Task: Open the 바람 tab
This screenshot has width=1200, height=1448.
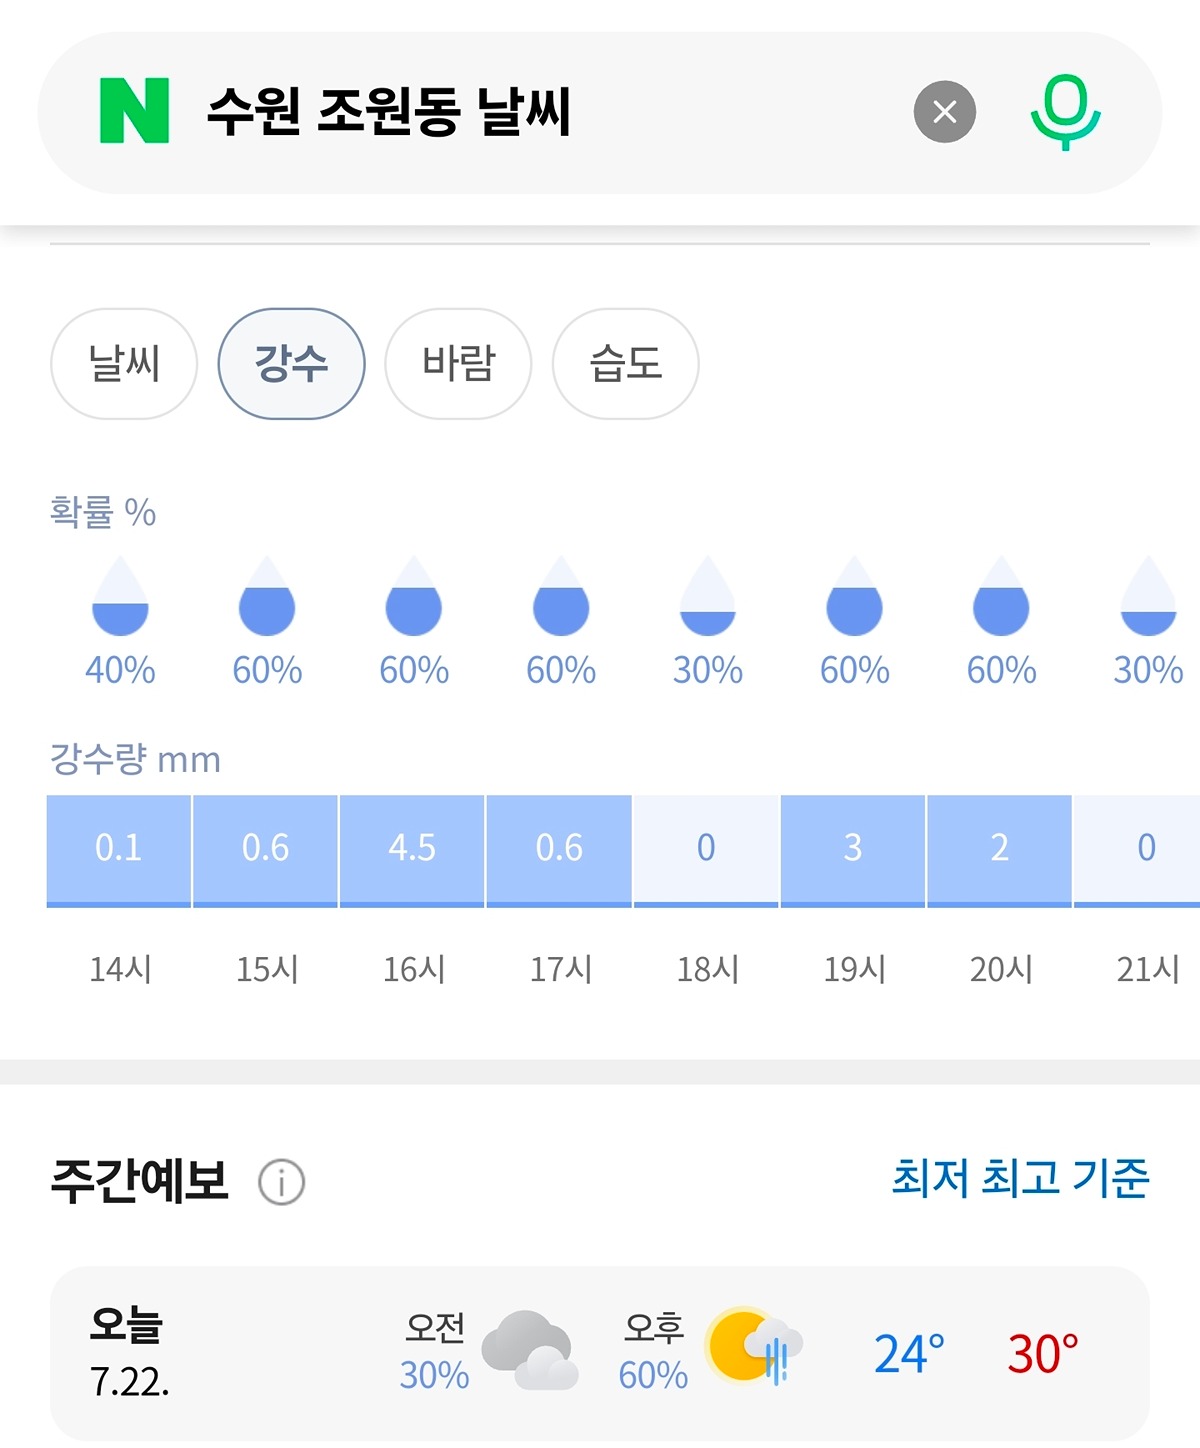Action: [458, 363]
